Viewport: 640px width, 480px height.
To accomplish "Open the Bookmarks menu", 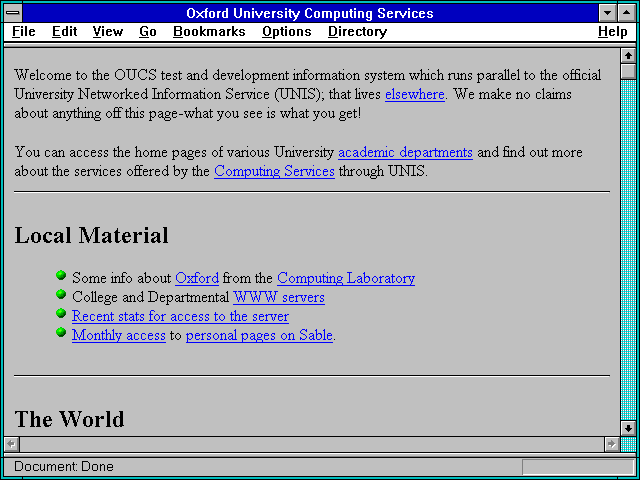I will (209, 32).
